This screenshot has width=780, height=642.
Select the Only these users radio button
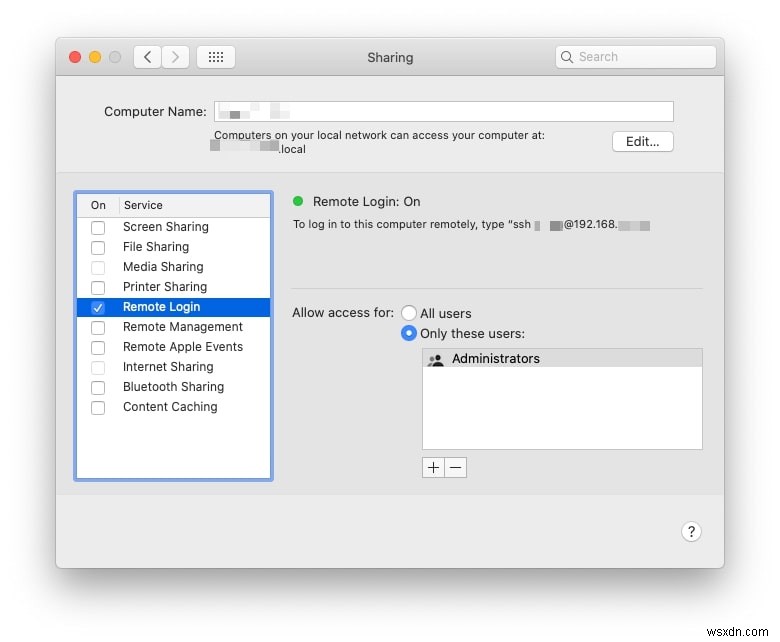click(409, 333)
